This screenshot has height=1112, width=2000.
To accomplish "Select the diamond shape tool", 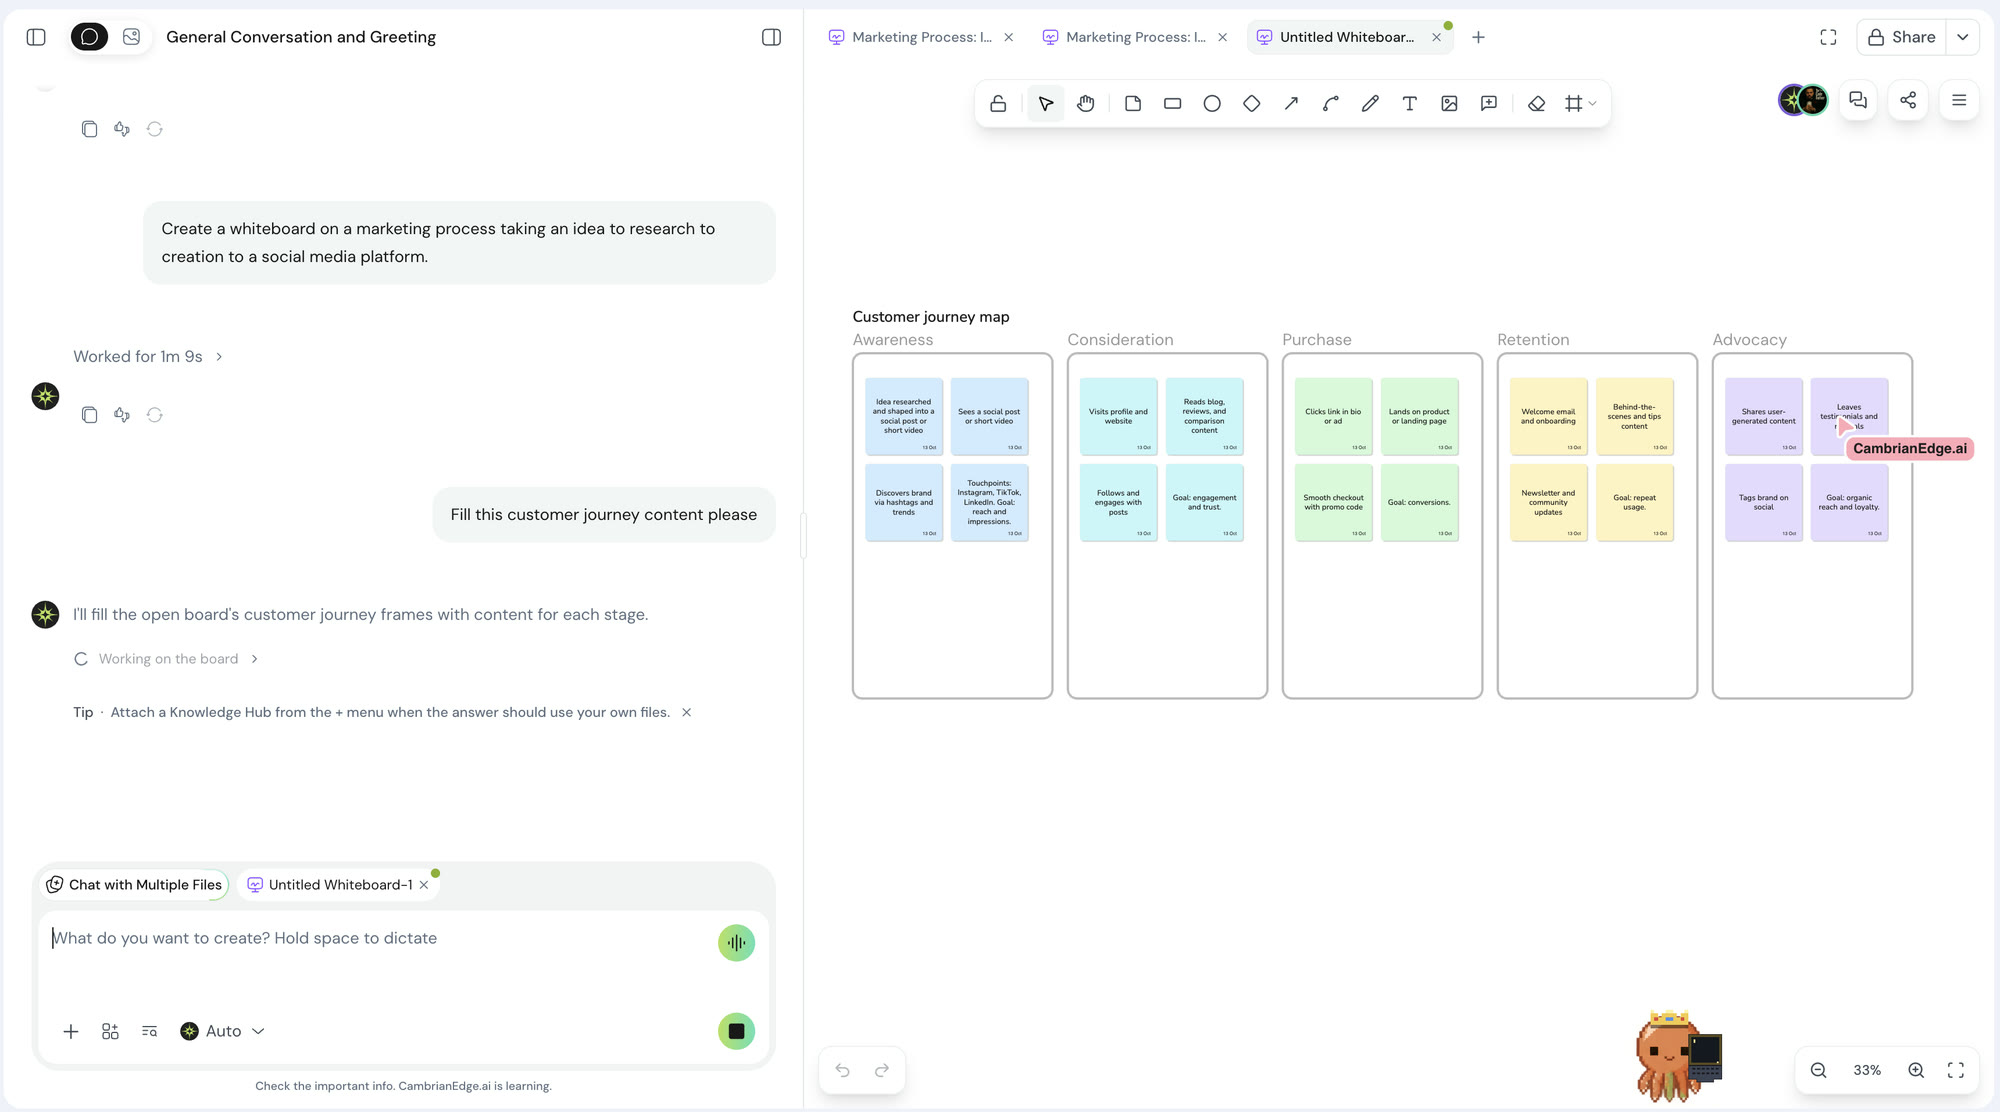I will 1251,103.
